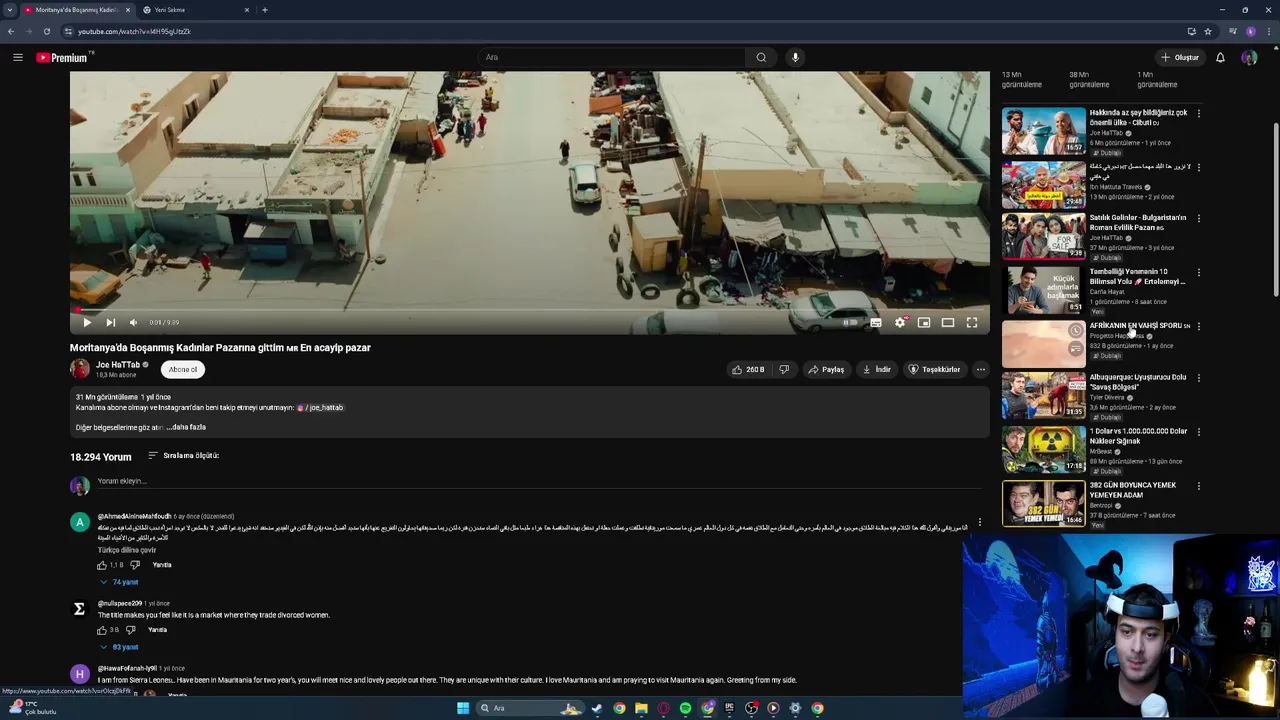
Task: Click the search magnifier button
Action: pyautogui.click(x=761, y=57)
